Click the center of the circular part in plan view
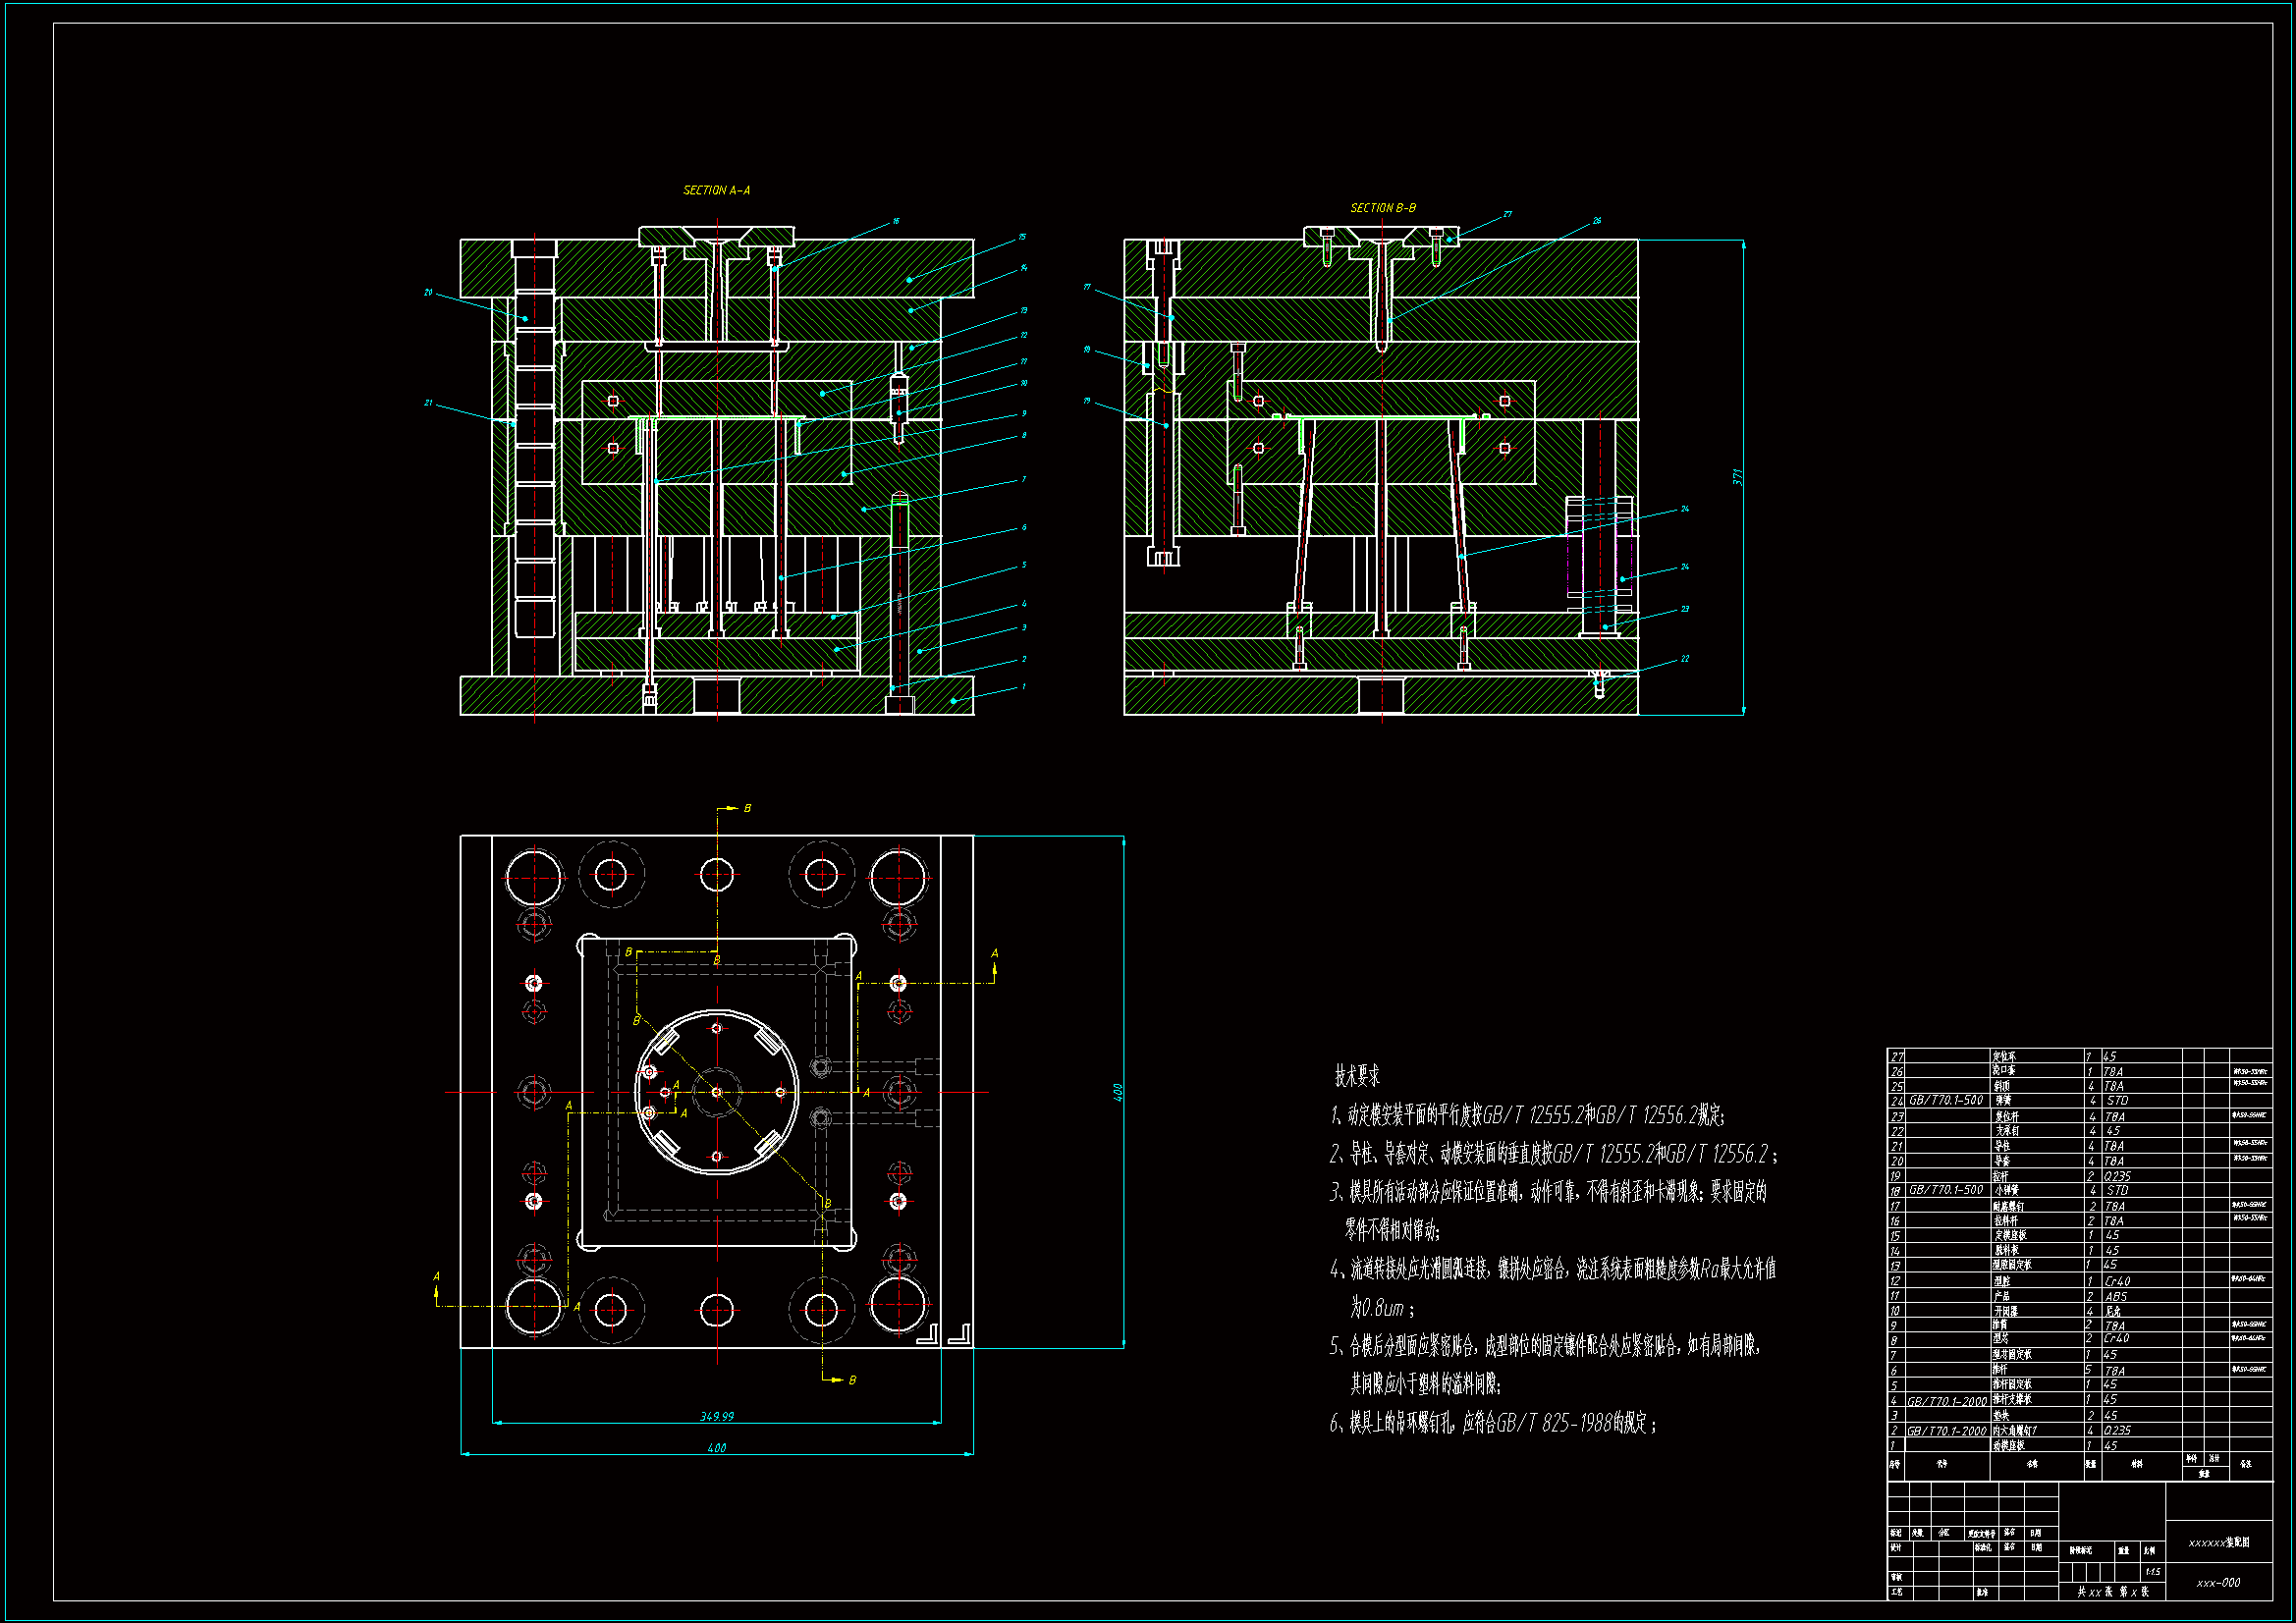Image resolution: width=2296 pixels, height=1623 pixels. coord(716,1092)
